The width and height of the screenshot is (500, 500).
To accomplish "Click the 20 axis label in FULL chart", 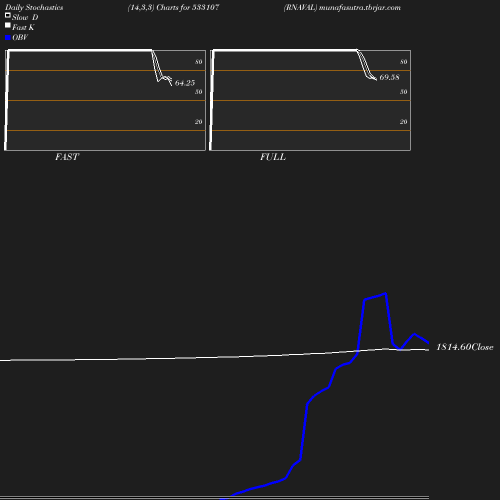I will 404,122.
